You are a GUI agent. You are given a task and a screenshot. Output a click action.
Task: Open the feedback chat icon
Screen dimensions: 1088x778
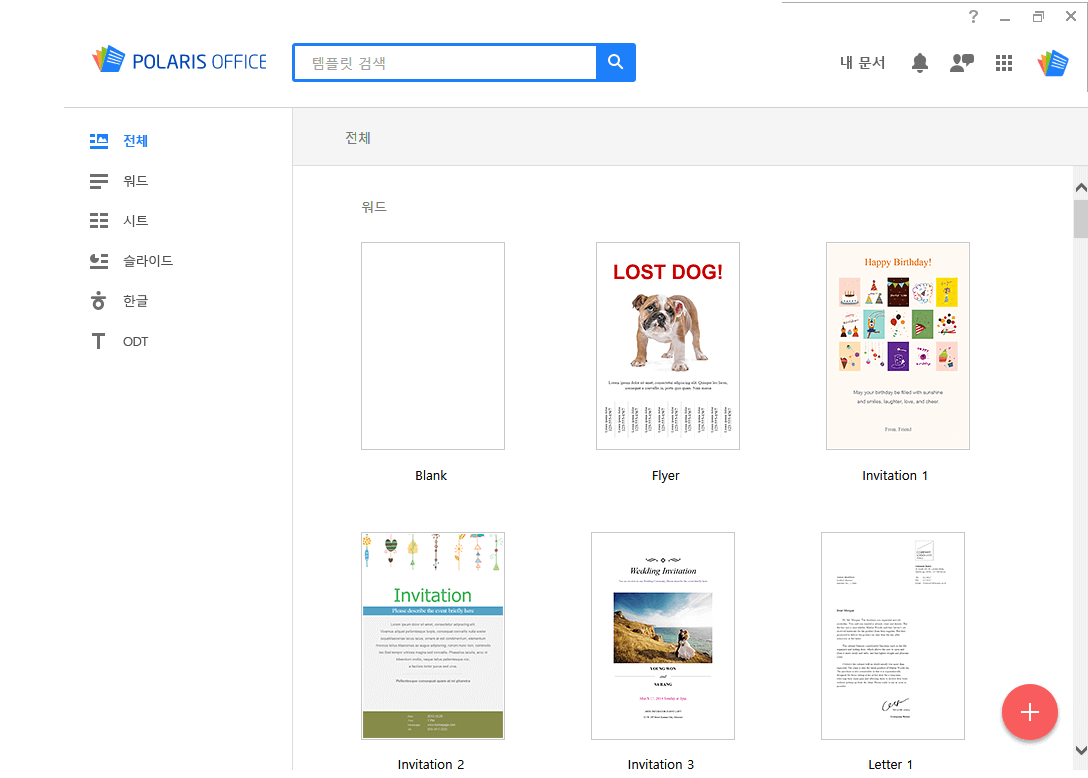click(x=961, y=62)
